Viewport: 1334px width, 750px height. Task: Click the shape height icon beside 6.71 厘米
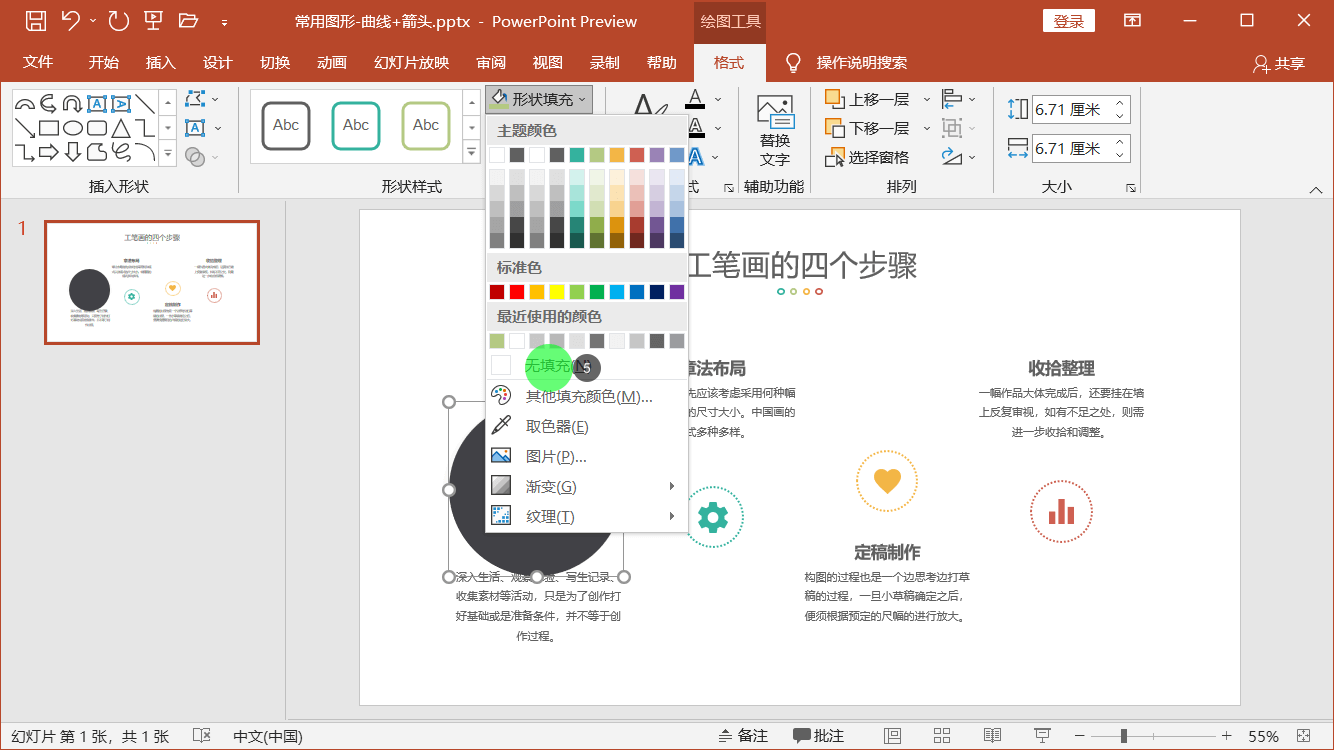tap(1018, 110)
